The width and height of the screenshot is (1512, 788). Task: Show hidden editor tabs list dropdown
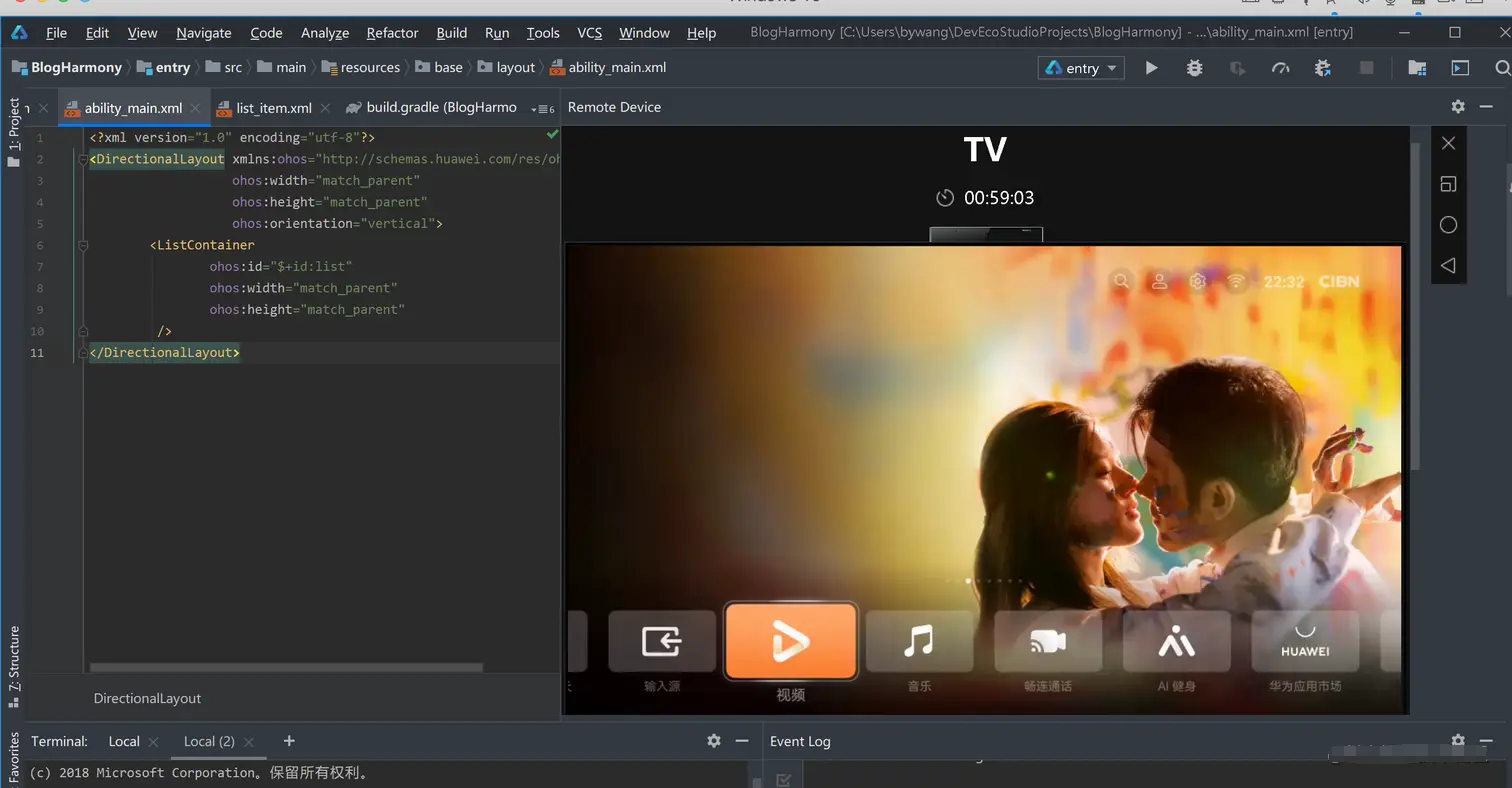pos(543,108)
